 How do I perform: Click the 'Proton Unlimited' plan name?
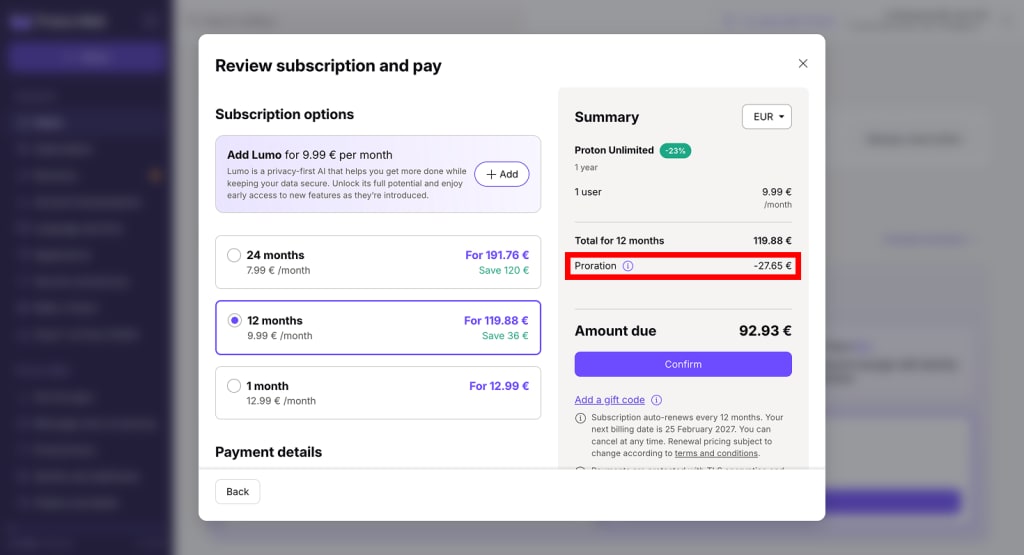[614, 150]
